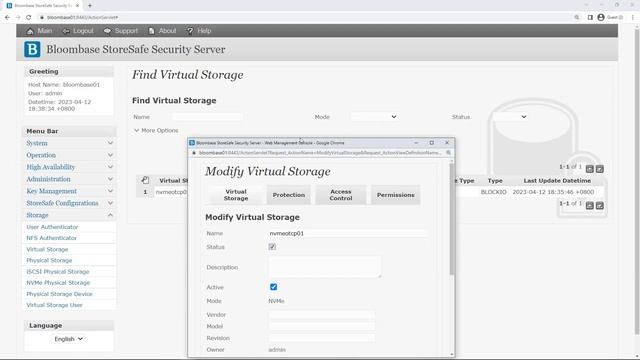
Task: Open the Guest profile icon
Action: [601, 18]
